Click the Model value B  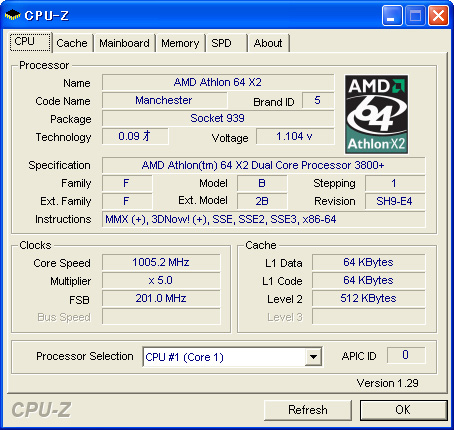click(262, 183)
